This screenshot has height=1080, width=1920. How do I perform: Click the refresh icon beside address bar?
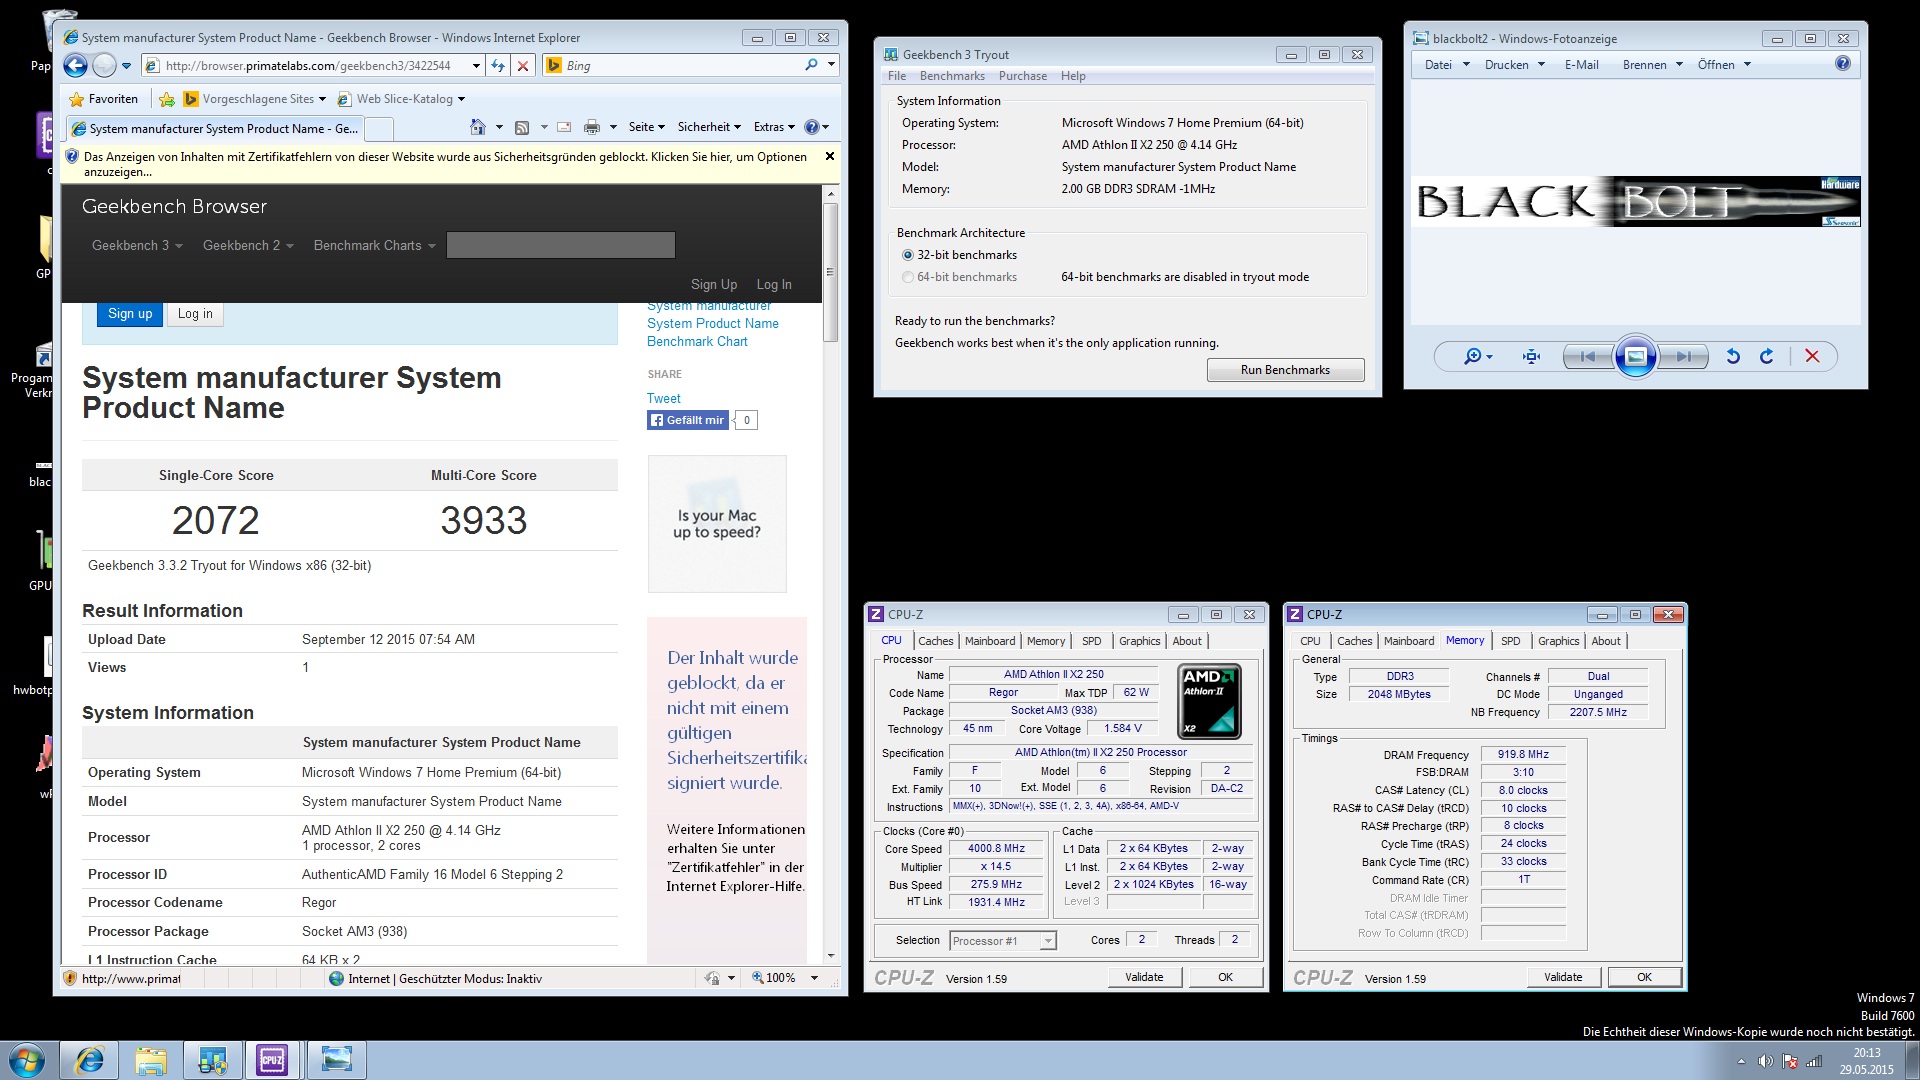[x=498, y=66]
